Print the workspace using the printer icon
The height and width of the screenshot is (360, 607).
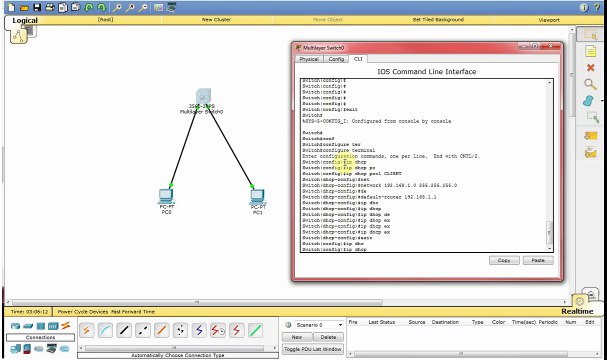click(x=50, y=7)
